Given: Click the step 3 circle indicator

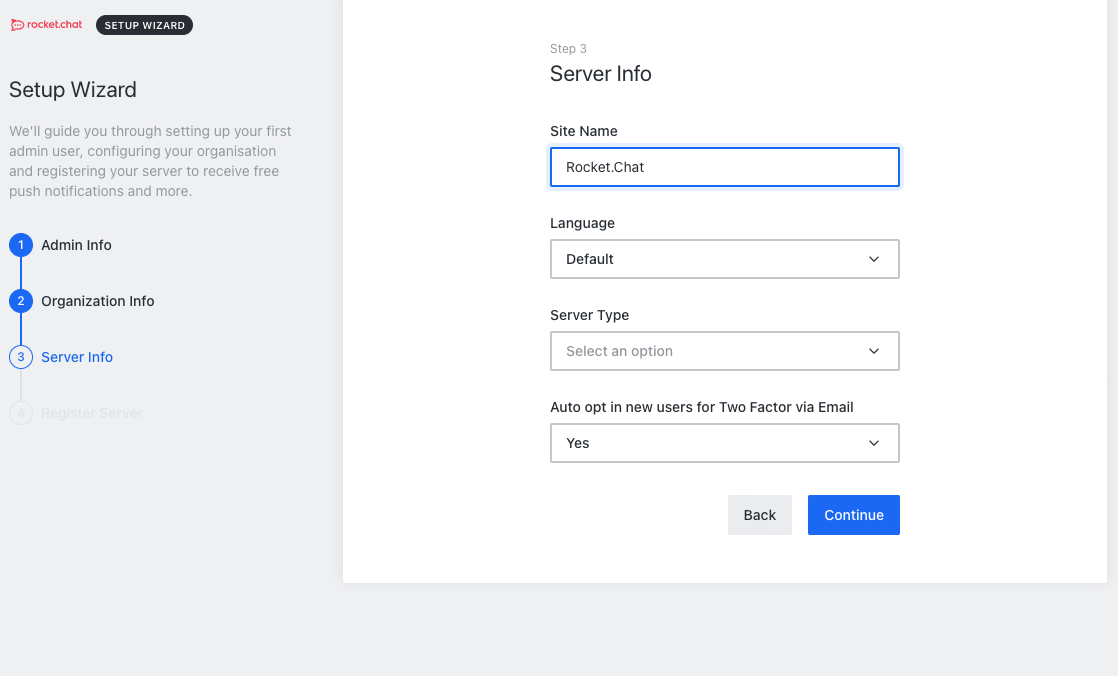Looking at the screenshot, I should tap(21, 357).
